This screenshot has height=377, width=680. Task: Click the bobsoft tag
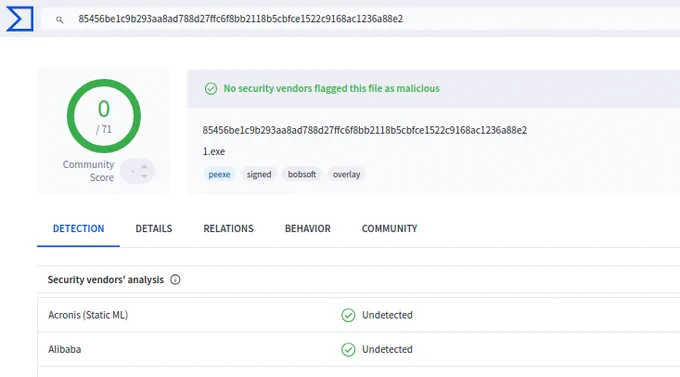(302, 174)
